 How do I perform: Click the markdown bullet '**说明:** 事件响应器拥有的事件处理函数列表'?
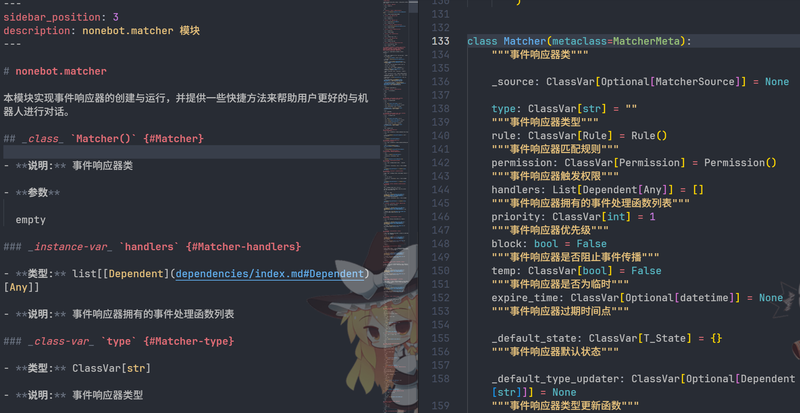118,314
